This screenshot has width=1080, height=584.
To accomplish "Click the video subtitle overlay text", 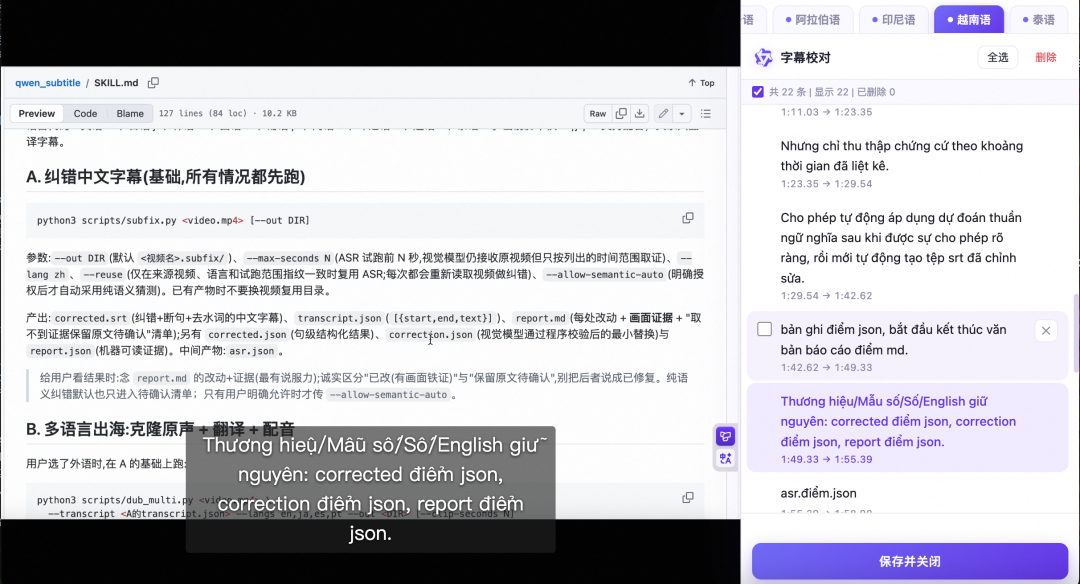I will [371, 489].
